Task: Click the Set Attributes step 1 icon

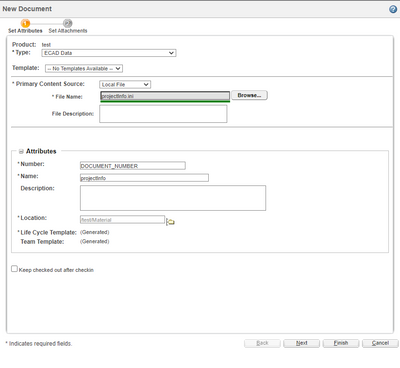Action: 25,23
